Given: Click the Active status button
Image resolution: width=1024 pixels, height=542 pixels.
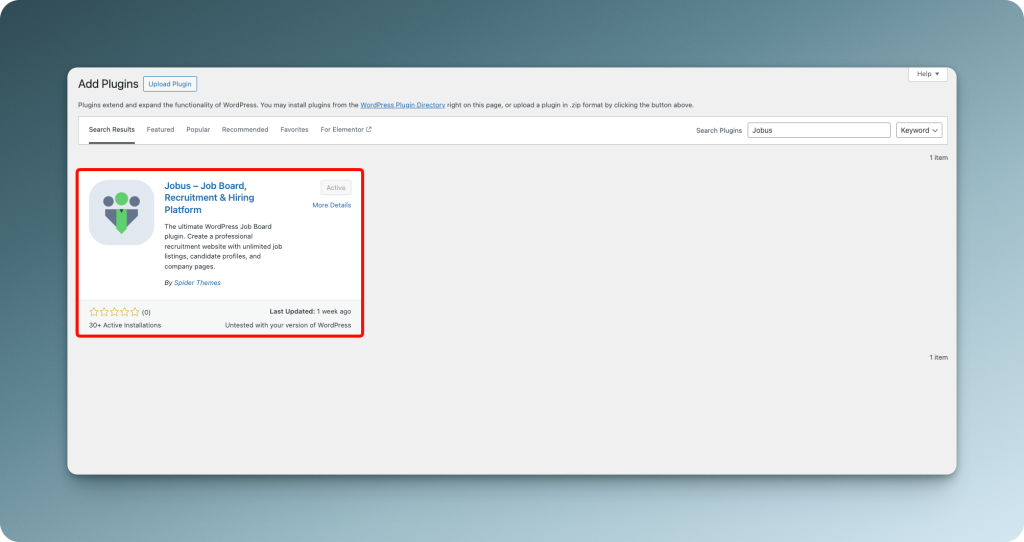Looking at the screenshot, I should (x=336, y=188).
